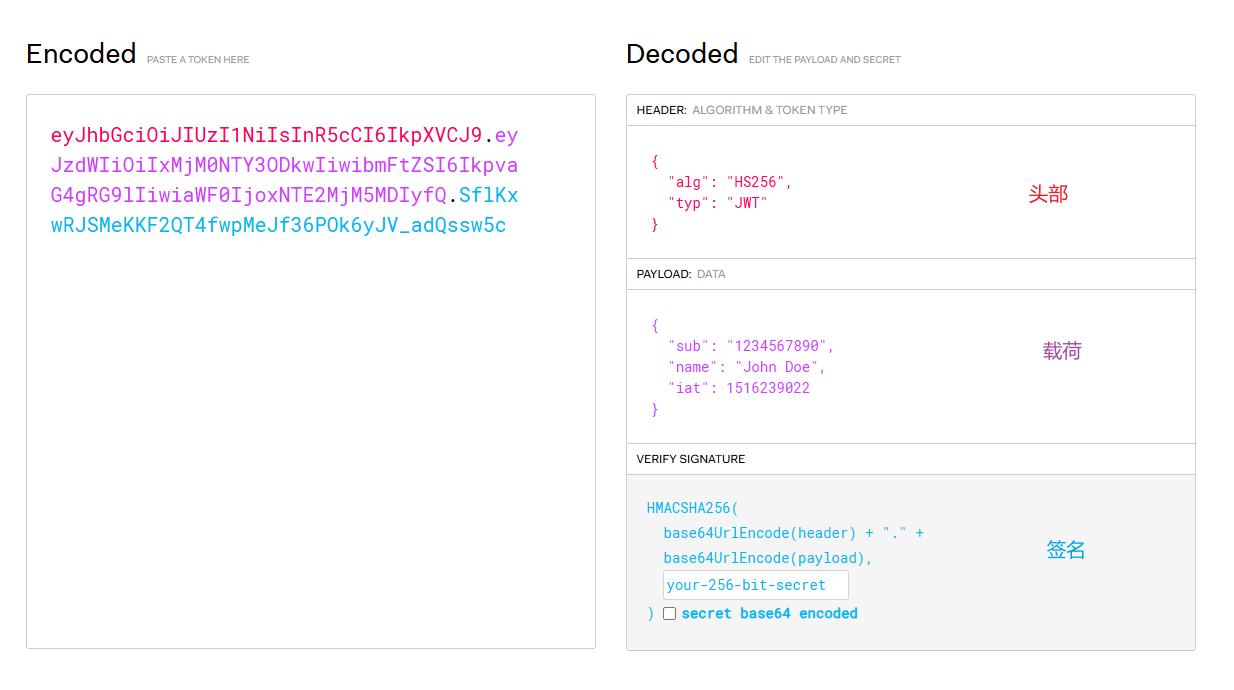Click the purple token line starting JzdWIiOiIx
The image size is (1234, 690).
pos(285,165)
